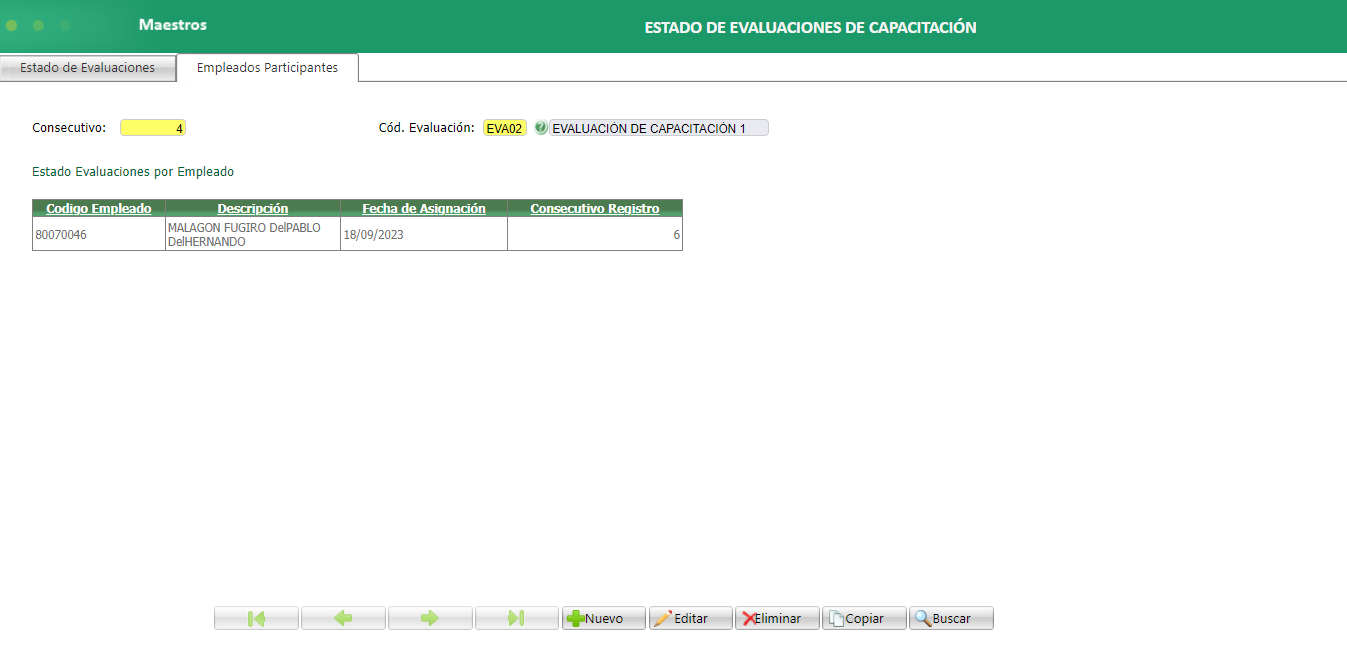Select Empleados Participantes tab
The height and width of the screenshot is (651, 1347).
pyautogui.click(x=267, y=68)
